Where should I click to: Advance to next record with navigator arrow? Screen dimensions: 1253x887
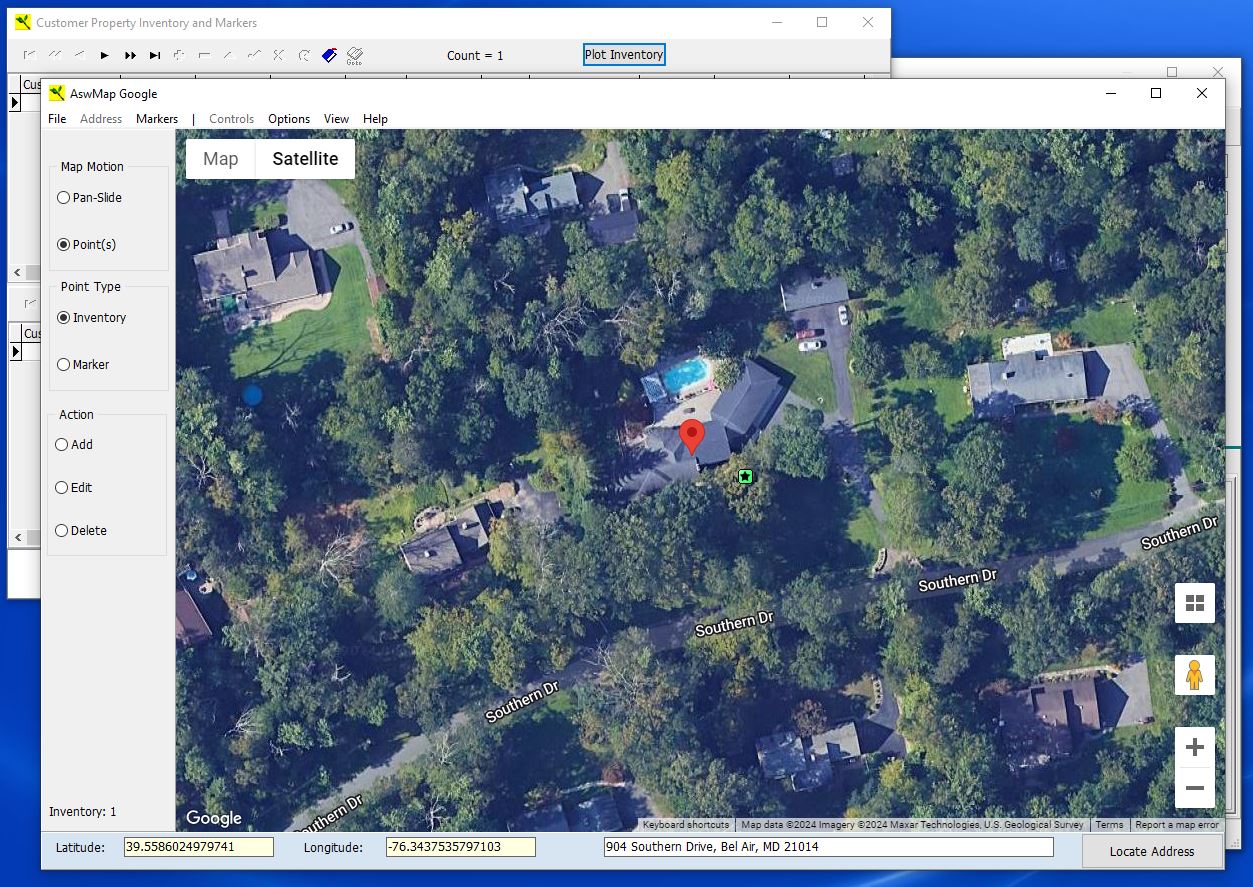pos(105,55)
